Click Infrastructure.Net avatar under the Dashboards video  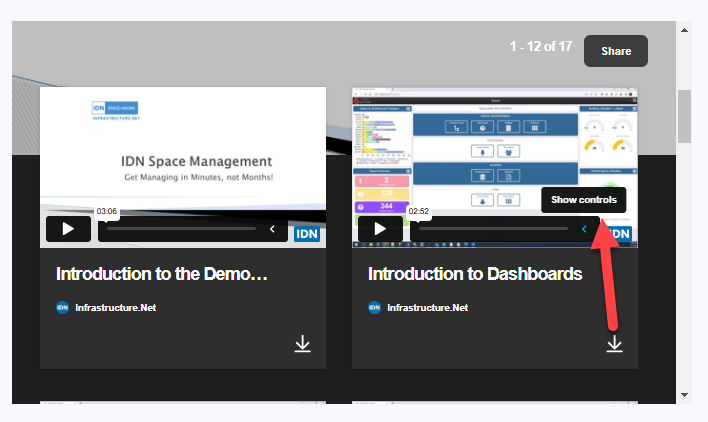[x=374, y=308]
